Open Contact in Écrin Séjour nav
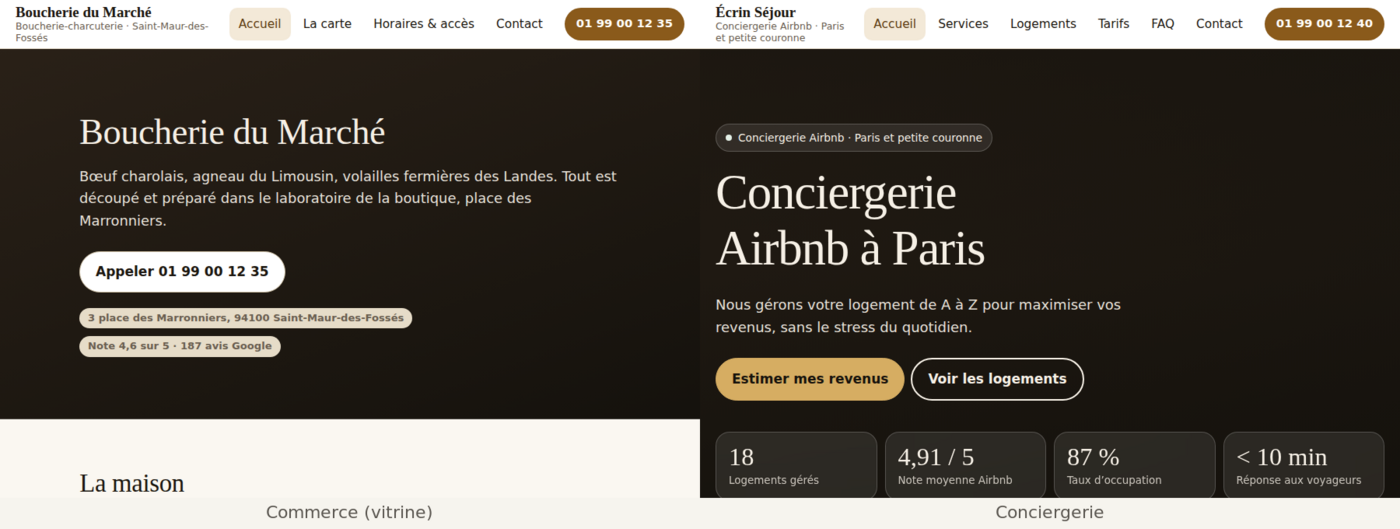Image resolution: width=1400 pixels, height=529 pixels. (x=1219, y=24)
